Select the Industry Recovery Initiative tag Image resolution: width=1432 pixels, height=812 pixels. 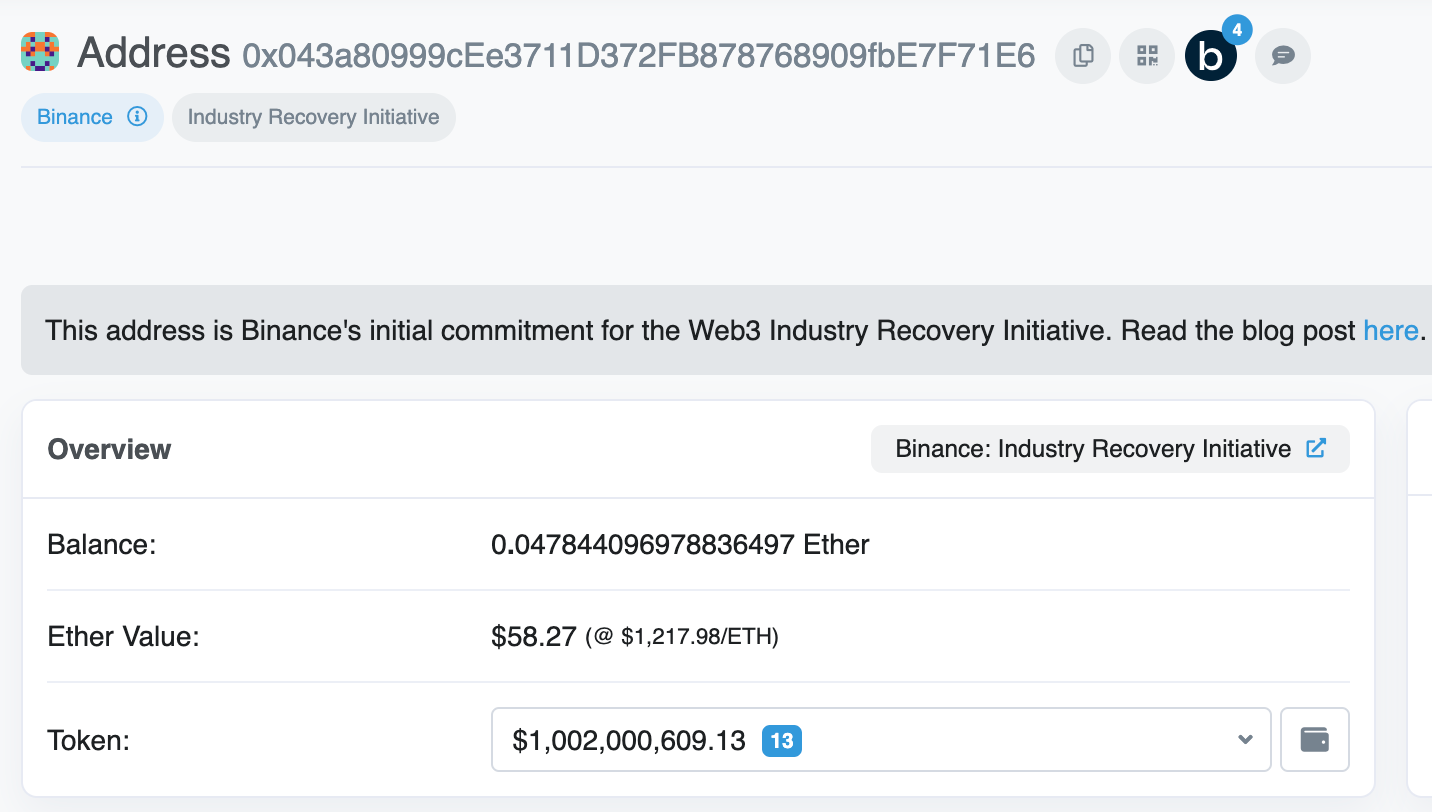(313, 117)
